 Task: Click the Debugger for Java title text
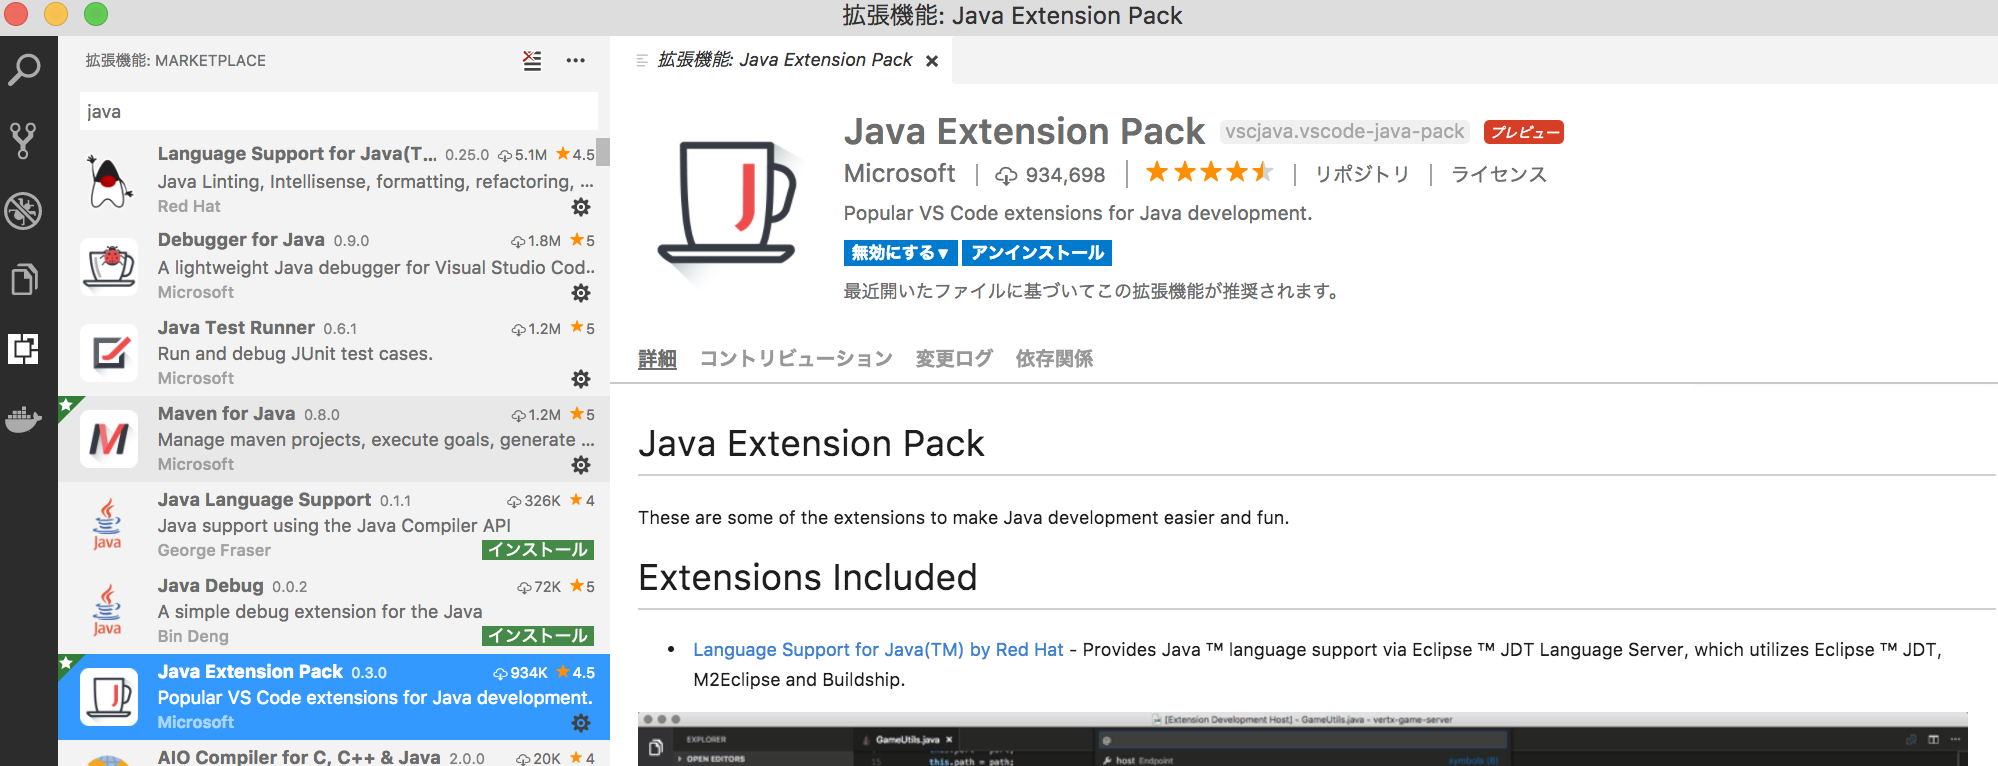tap(241, 240)
